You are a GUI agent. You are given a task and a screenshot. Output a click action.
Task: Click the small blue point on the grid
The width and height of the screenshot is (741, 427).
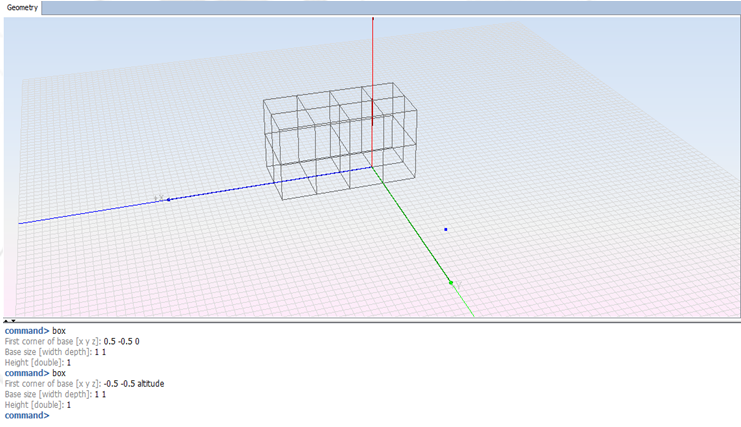click(446, 229)
